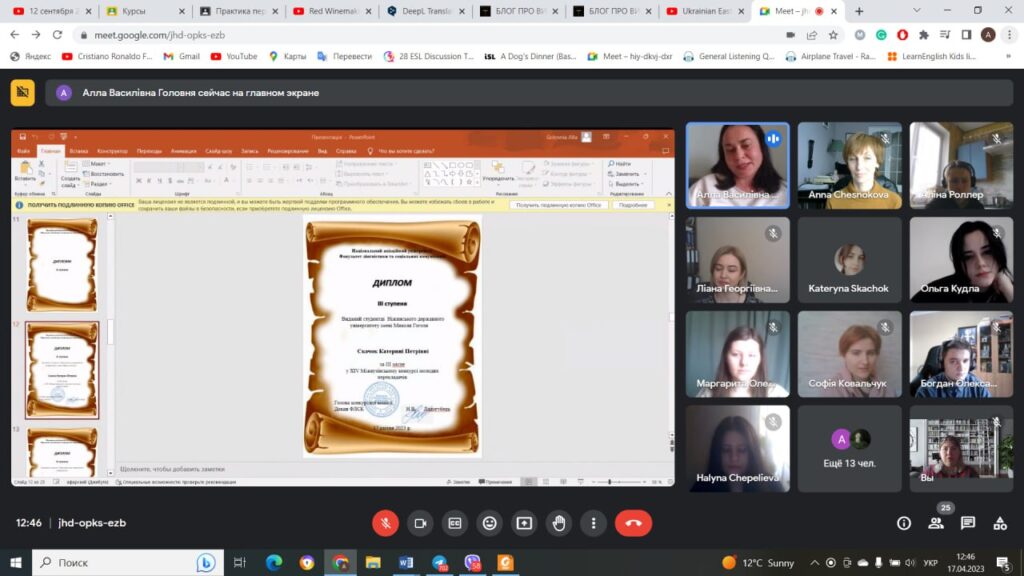
Task: Switch to the DeepL Translate browser tab
Action: (425, 11)
